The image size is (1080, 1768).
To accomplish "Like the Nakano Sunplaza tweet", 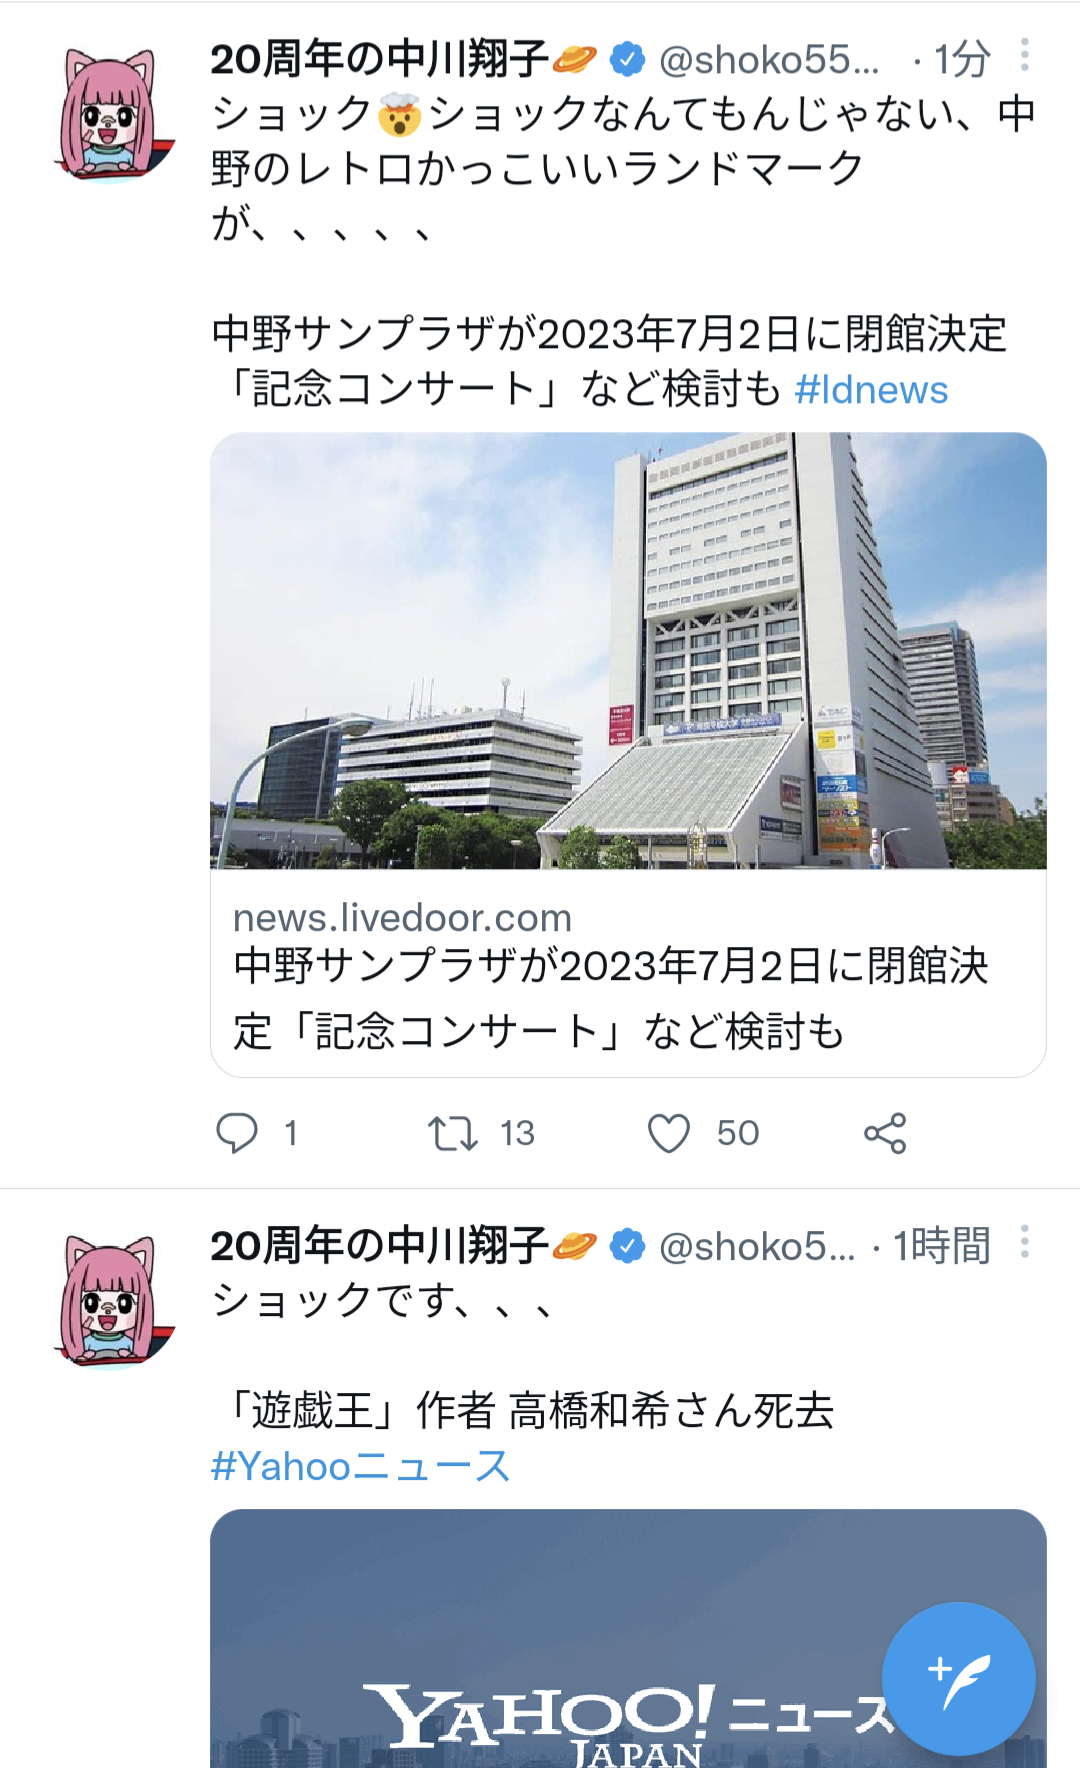I will point(669,1134).
